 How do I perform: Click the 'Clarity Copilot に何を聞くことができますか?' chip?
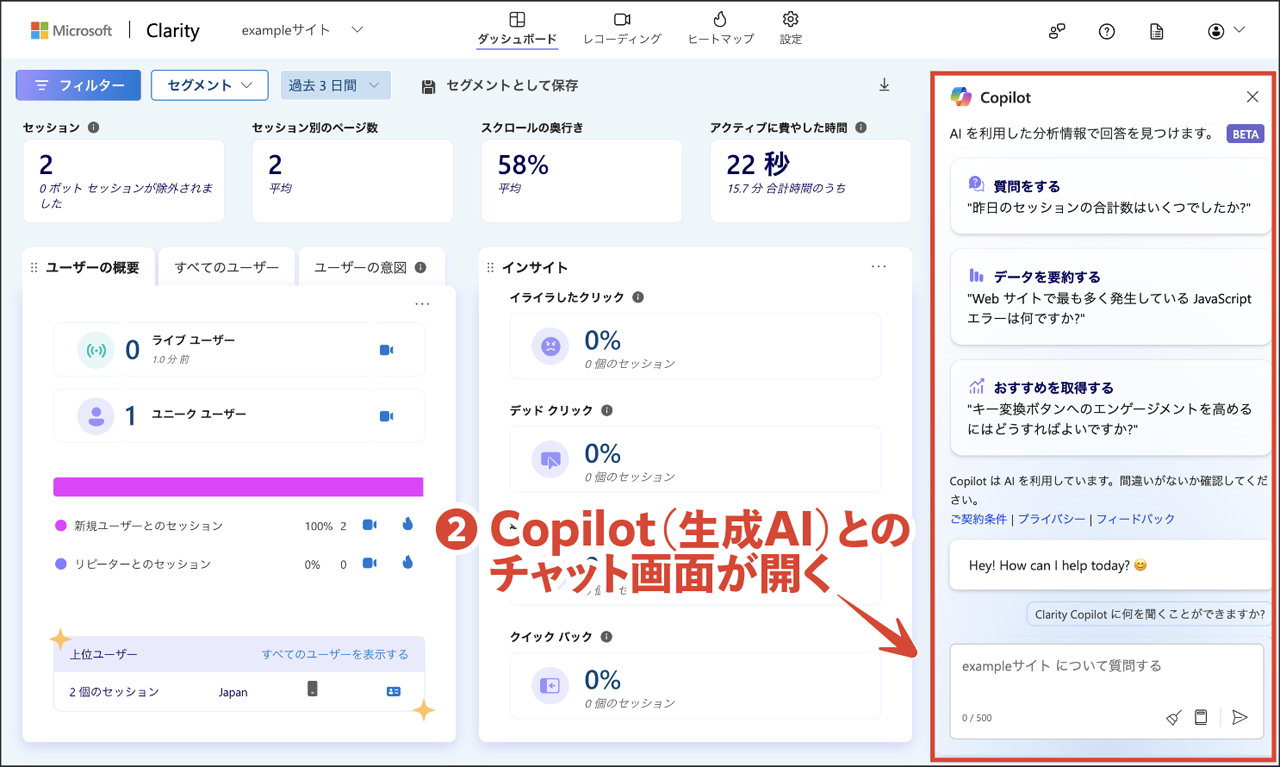1148,614
